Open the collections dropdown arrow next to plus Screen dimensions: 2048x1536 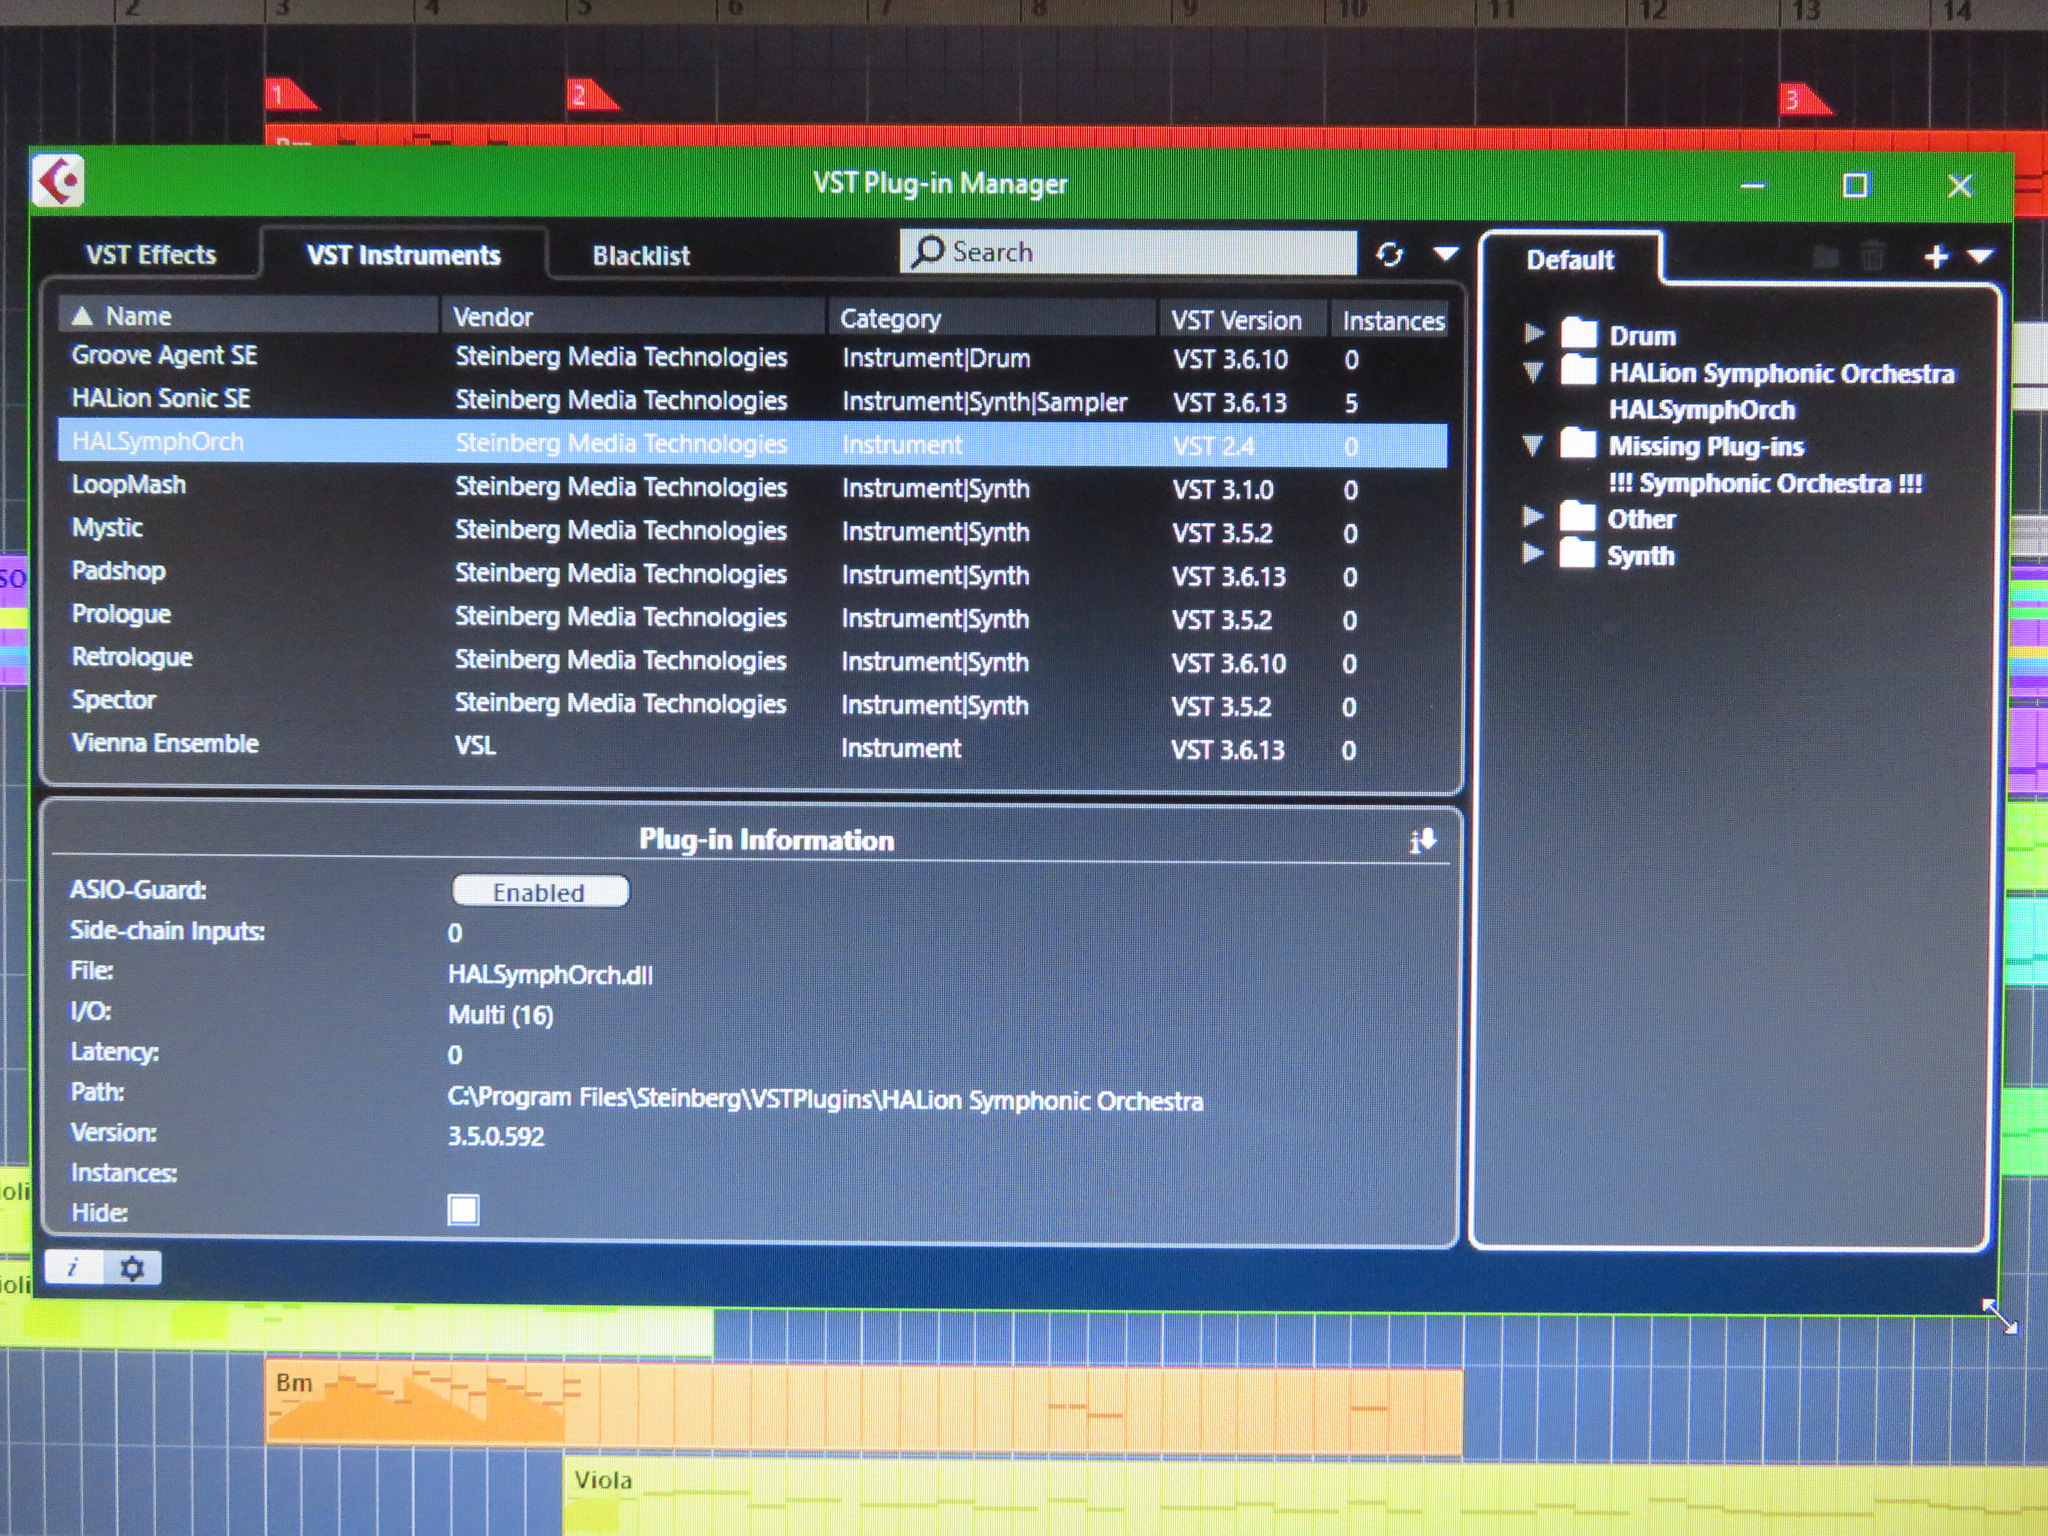pyautogui.click(x=1980, y=257)
